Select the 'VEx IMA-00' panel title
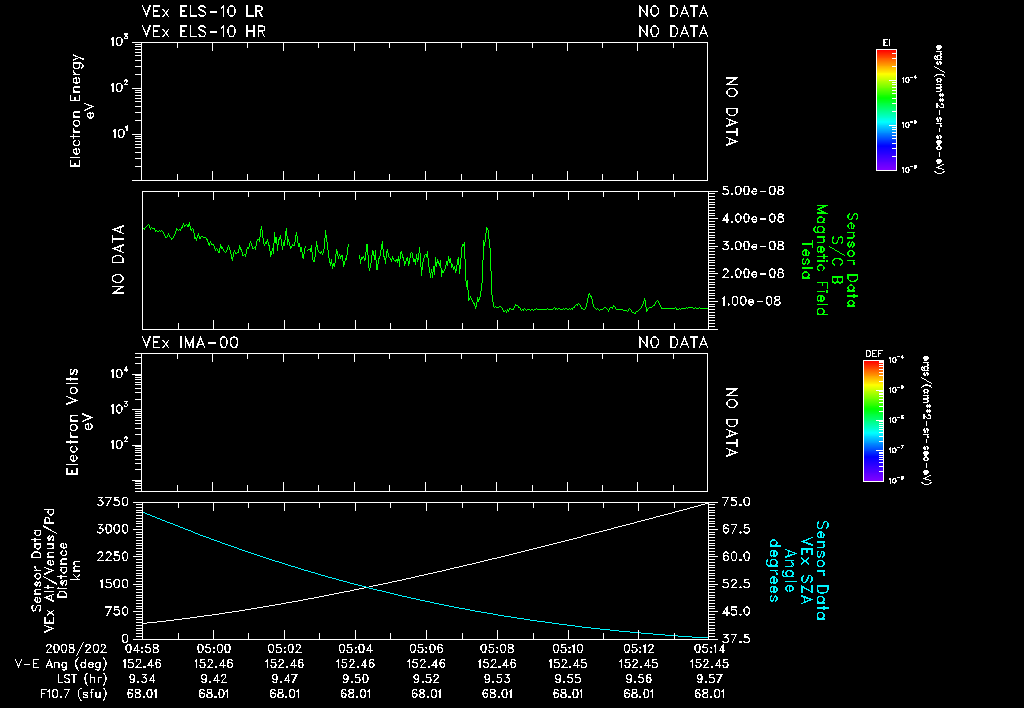1024x708 pixels. coord(190,342)
